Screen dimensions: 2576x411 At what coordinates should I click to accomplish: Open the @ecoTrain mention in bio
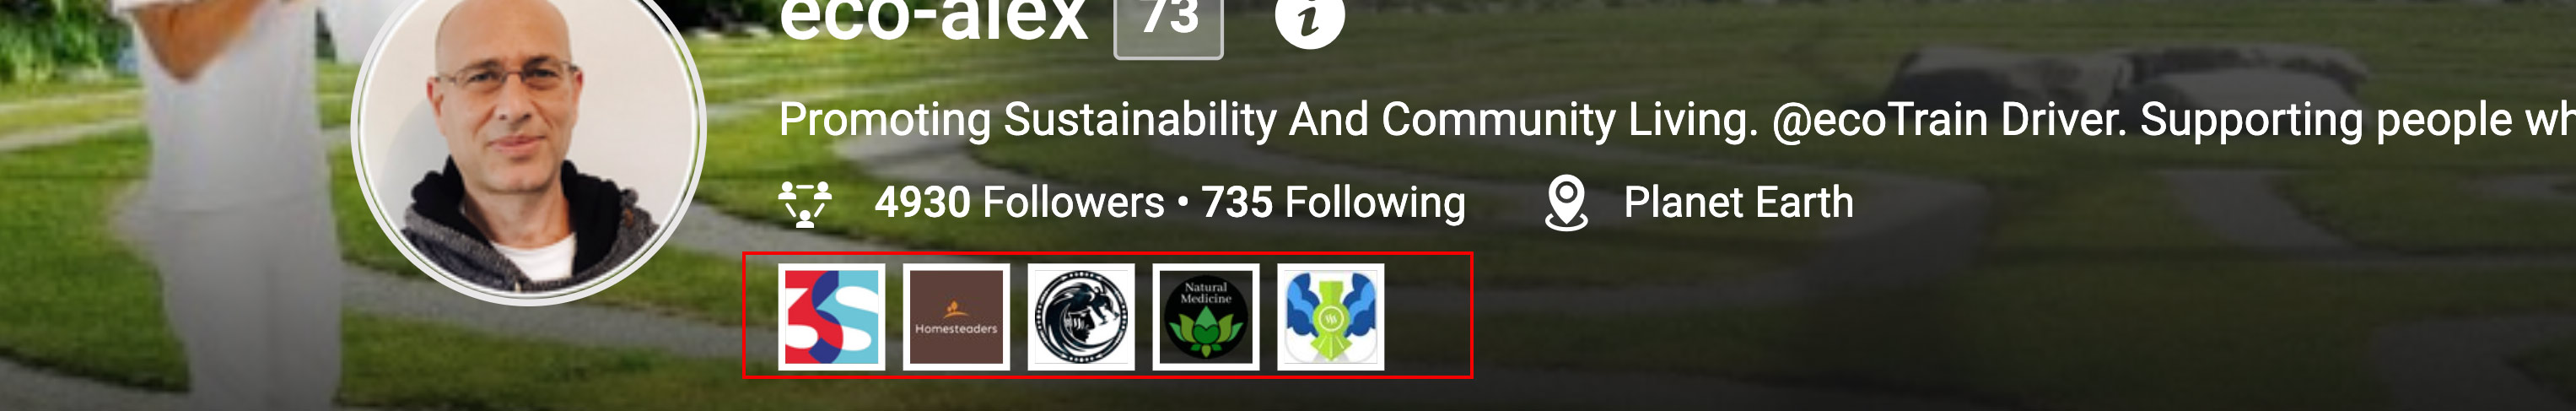[1880, 120]
